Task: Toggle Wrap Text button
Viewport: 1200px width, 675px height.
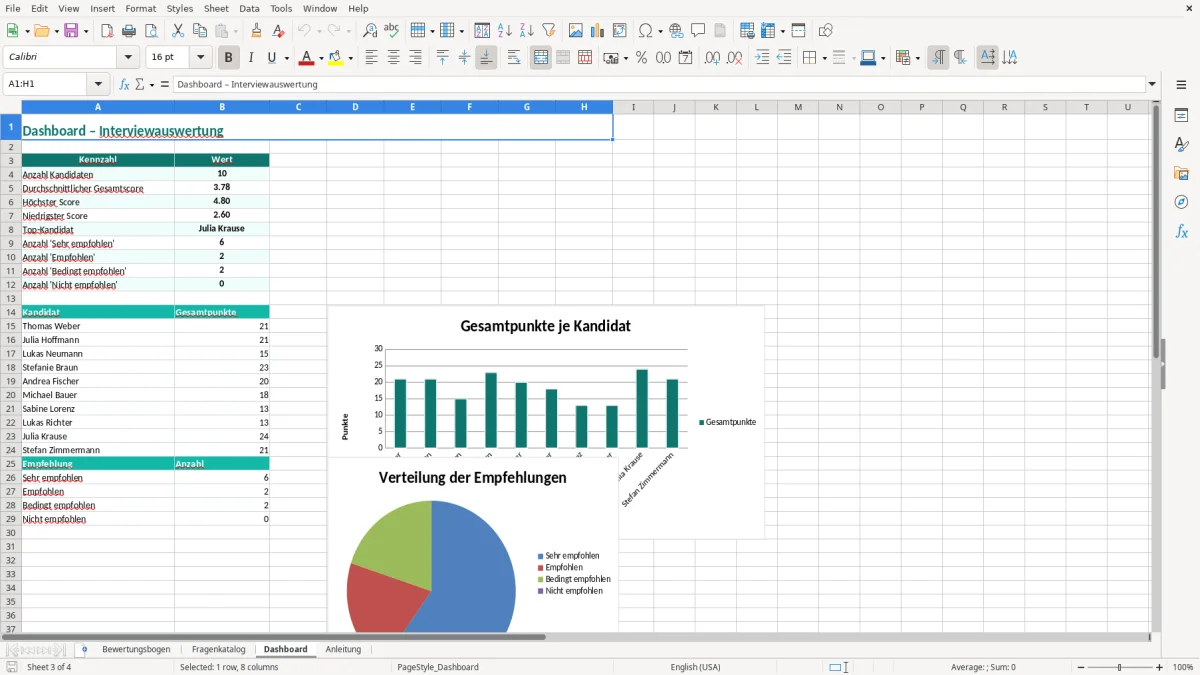Action: point(514,58)
